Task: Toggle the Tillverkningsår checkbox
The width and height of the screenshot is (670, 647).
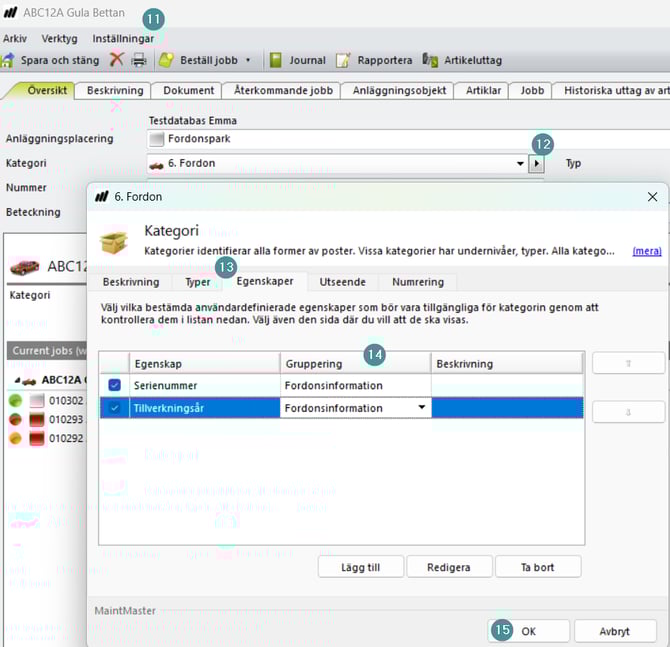Action: coord(114,408)
